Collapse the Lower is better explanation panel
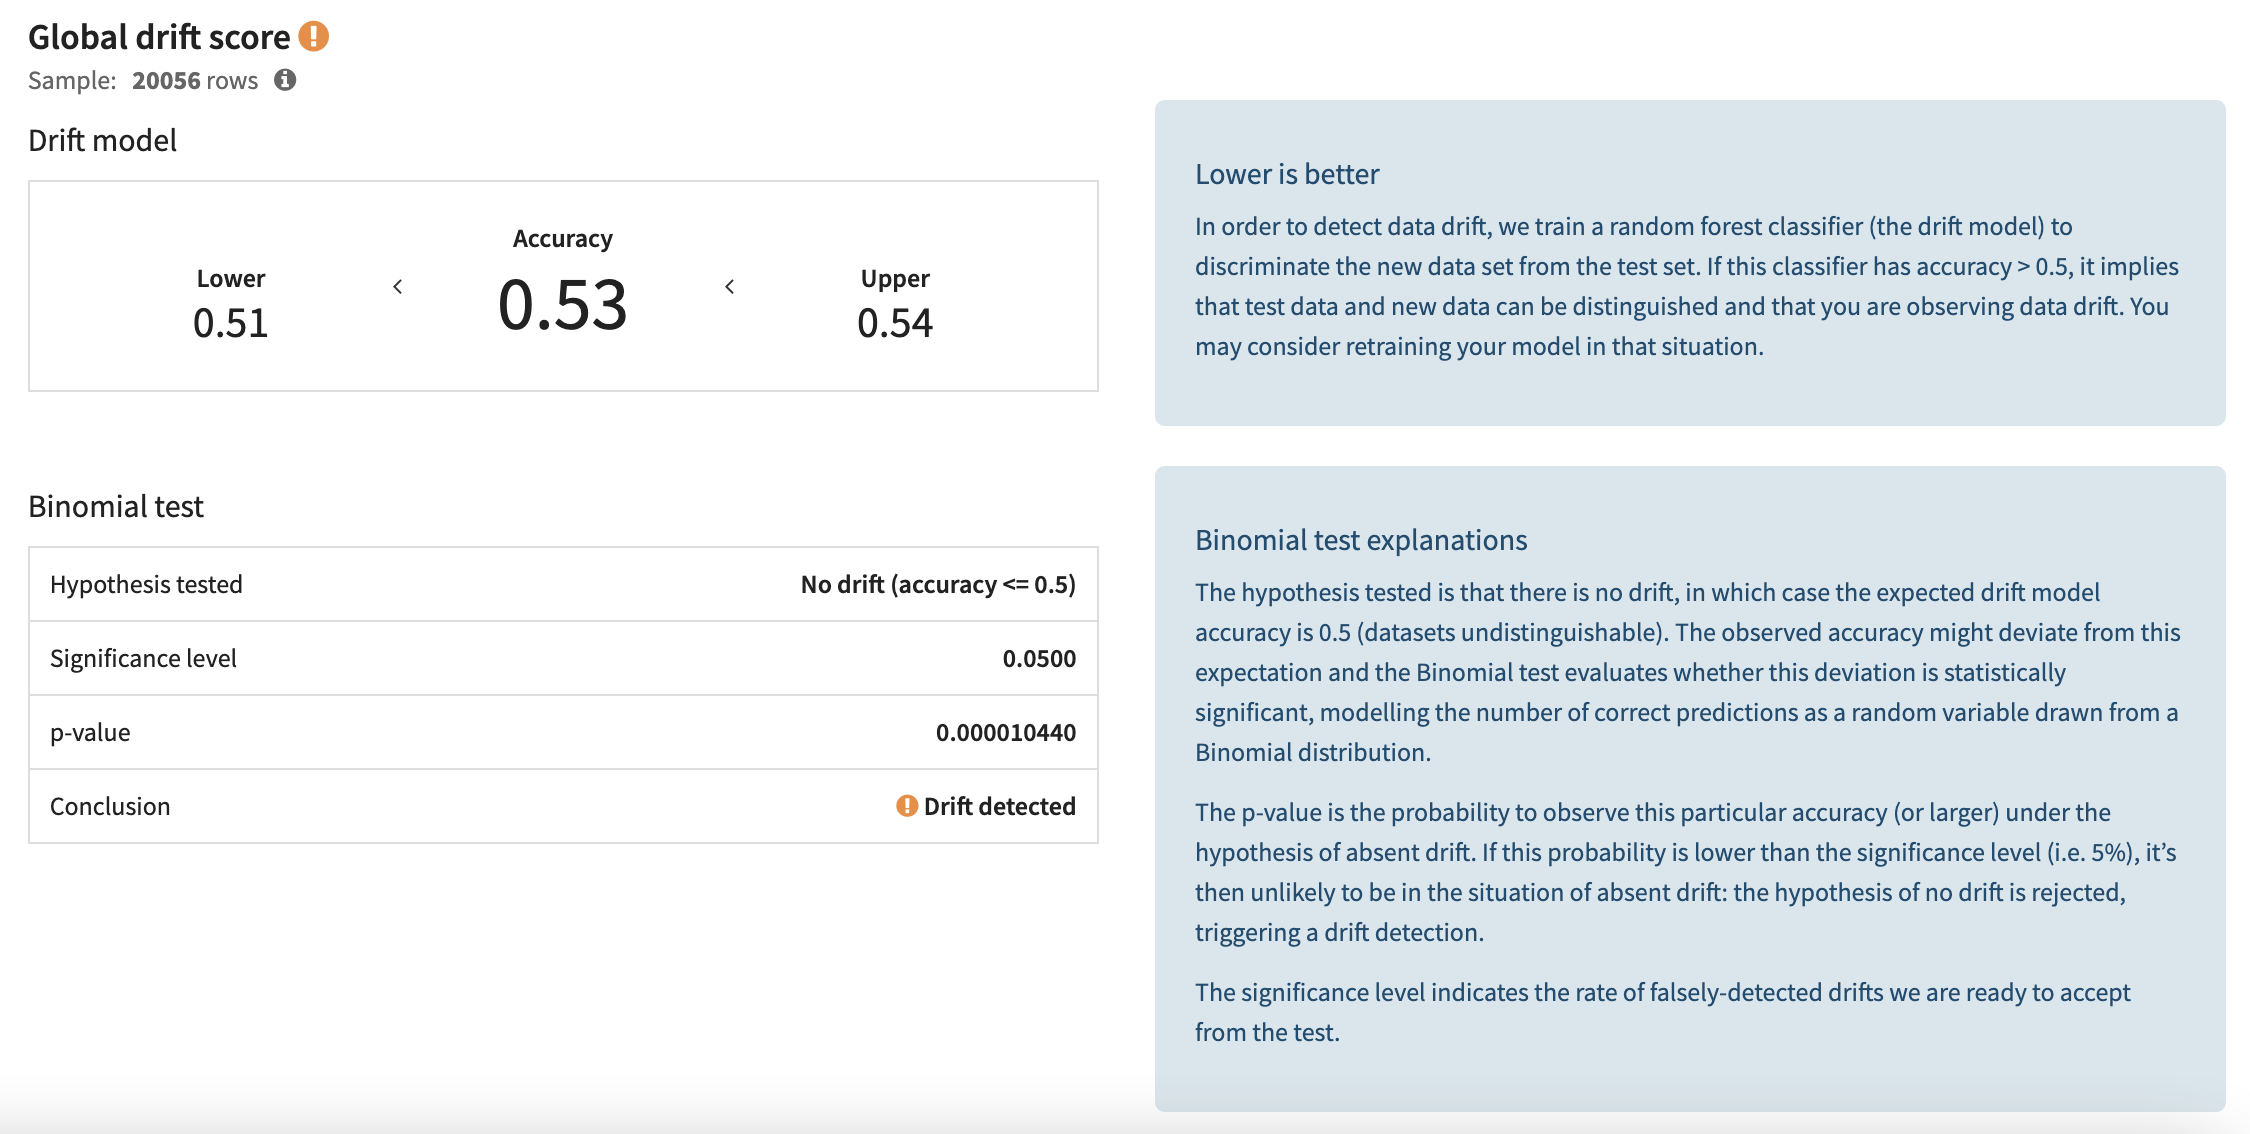The image size is (2250, 1134). pos(1287,173)
